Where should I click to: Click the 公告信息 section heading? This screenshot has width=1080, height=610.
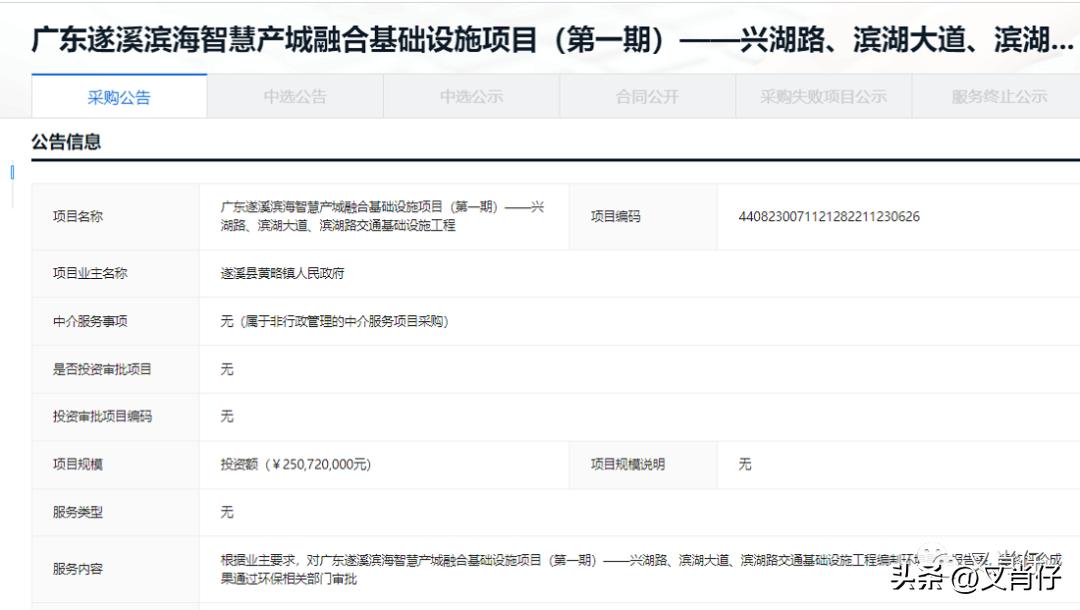point(64,142)
